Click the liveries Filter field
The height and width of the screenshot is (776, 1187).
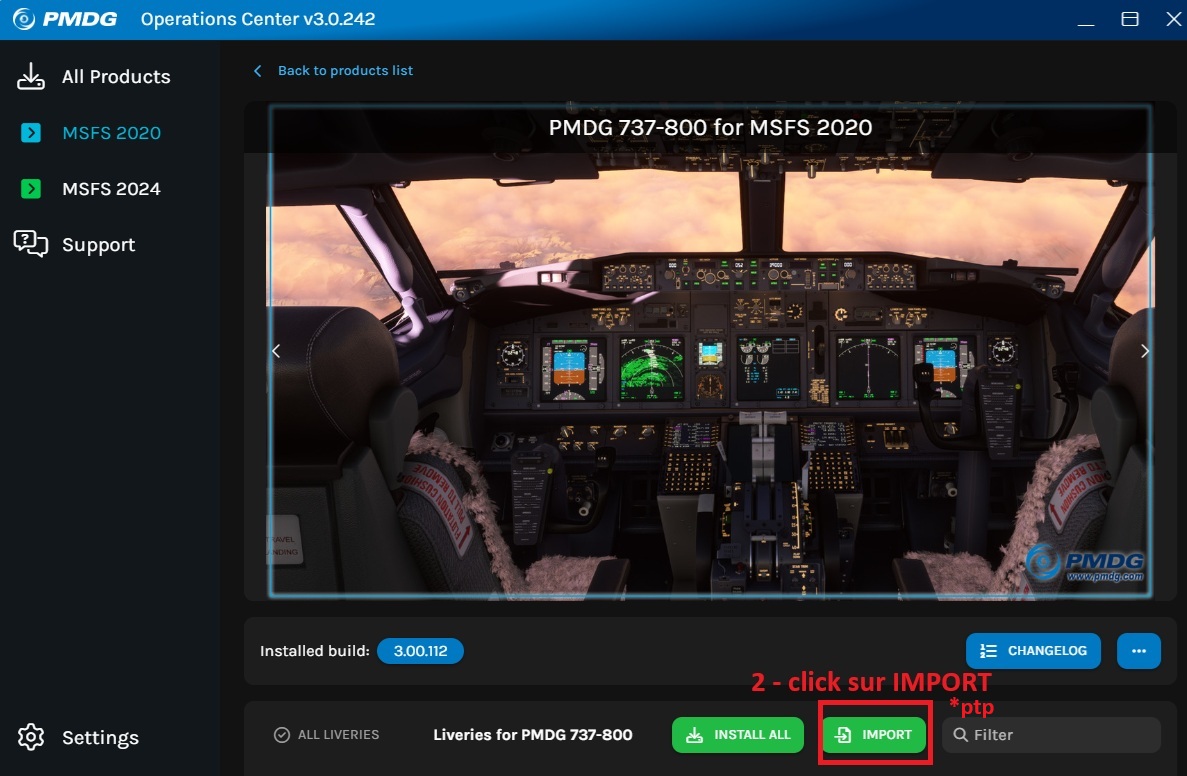[x=1051, y=735]
